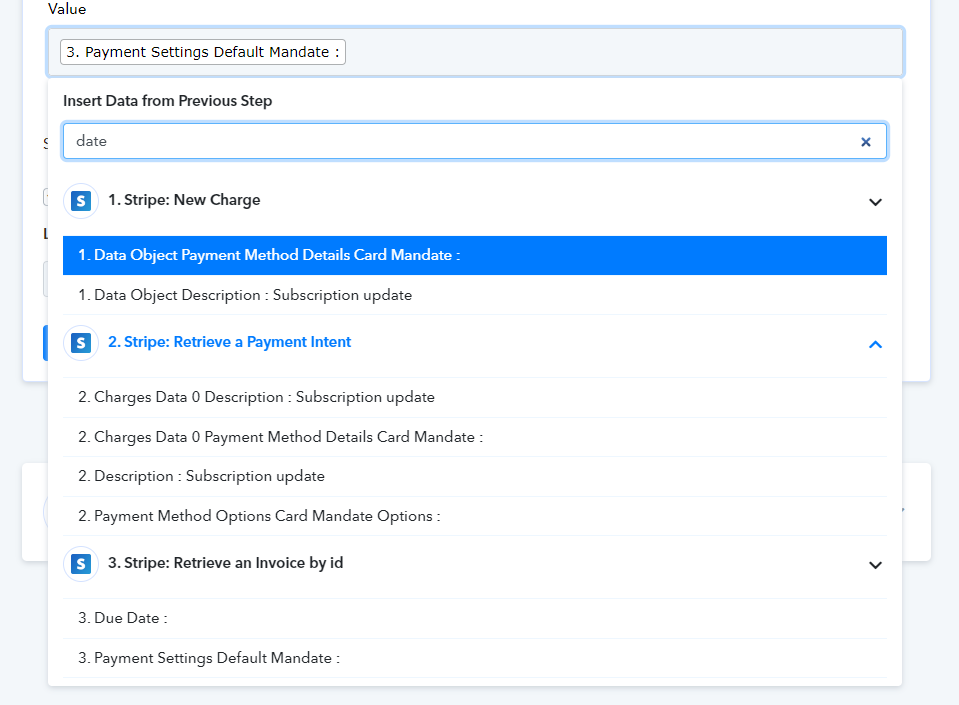
Task: Insert '2. Payment Method Options Card Mandate Options'
Action: (475, 516)
